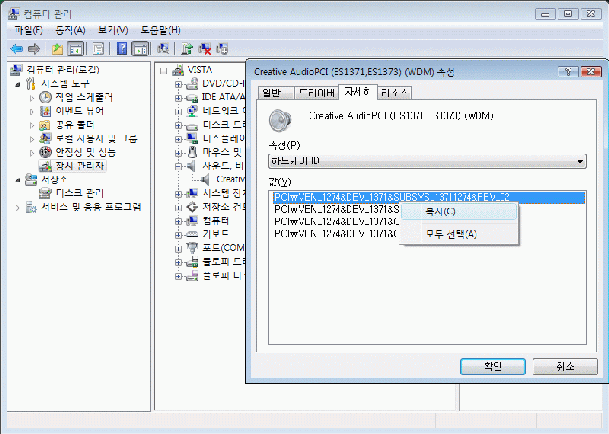Click the Cancel (취소) button
This screenshot has height=434, width=609.
tap(565, 366)
